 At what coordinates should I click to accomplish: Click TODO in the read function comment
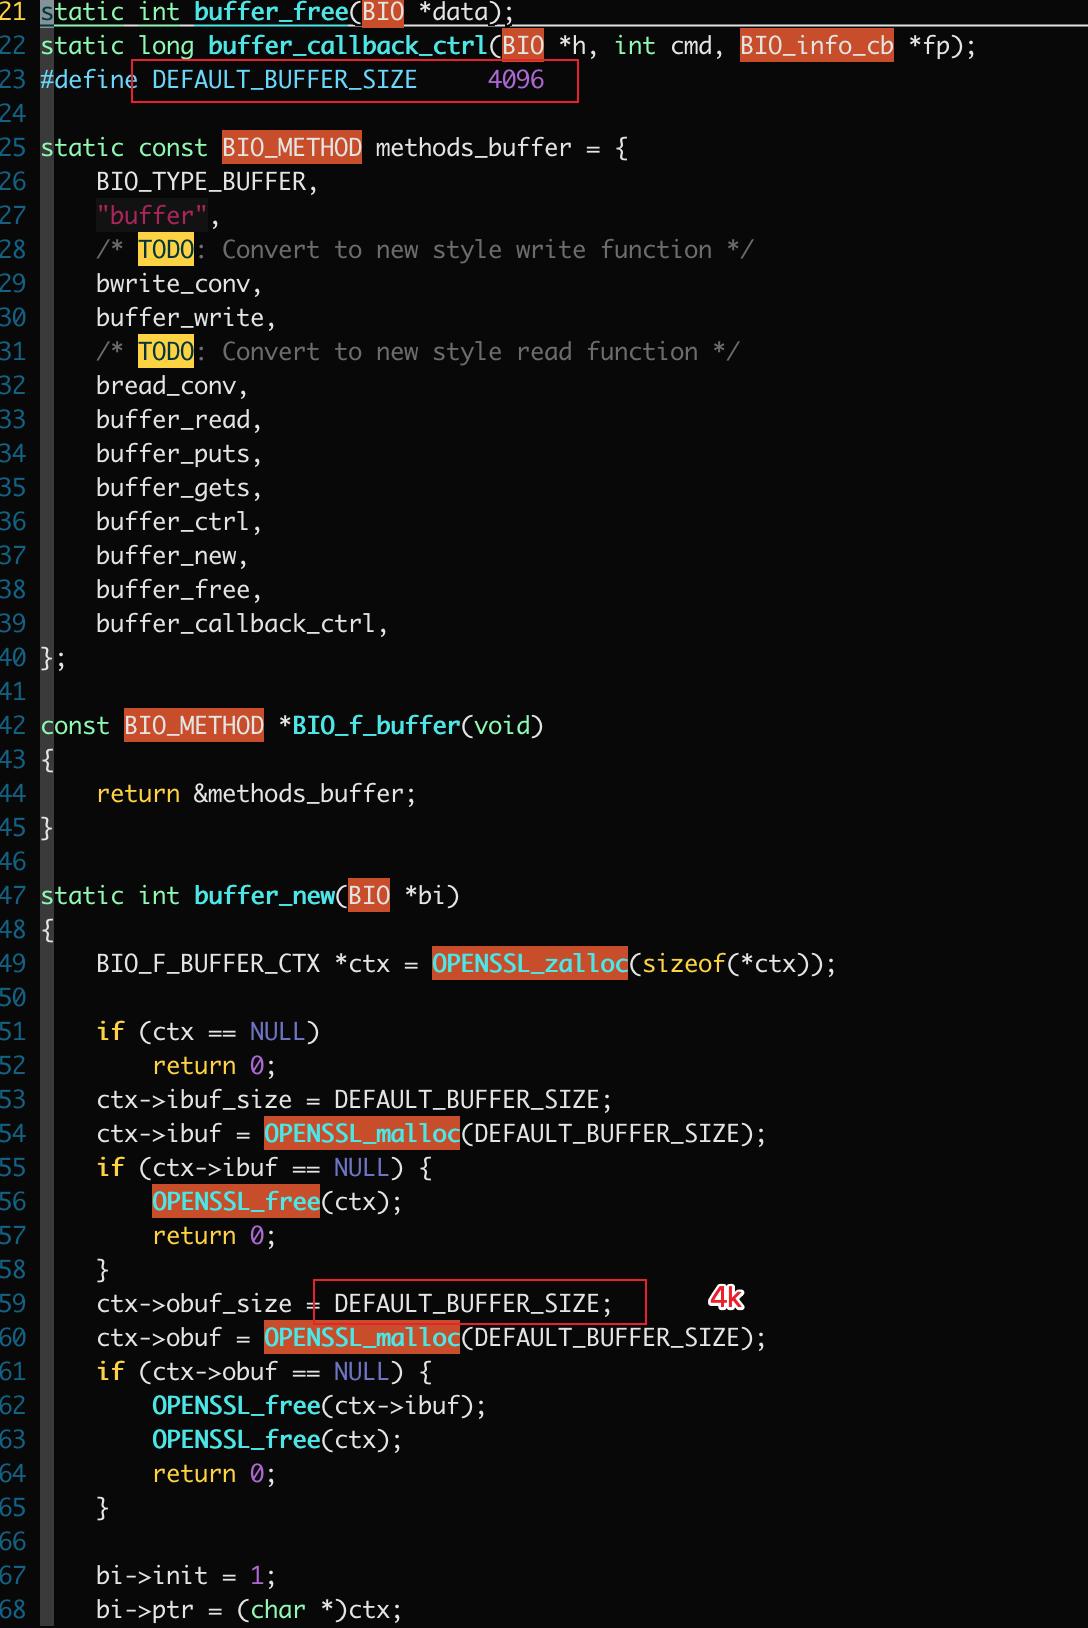[x=166, y=352]
